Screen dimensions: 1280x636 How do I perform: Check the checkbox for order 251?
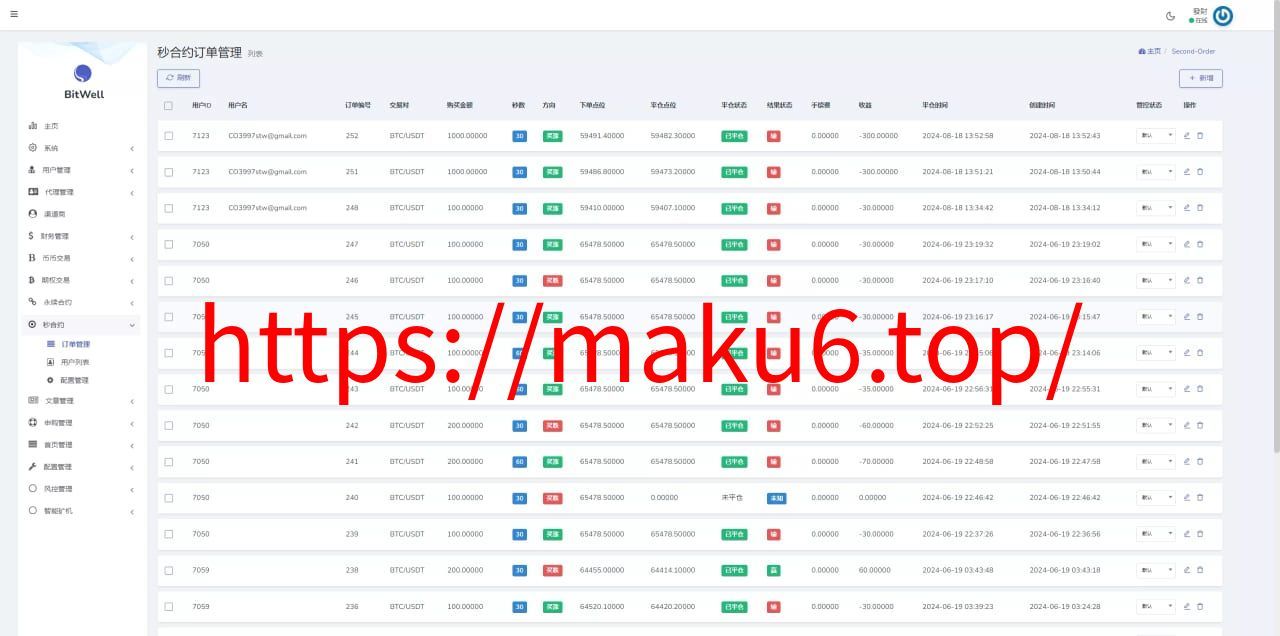coord(168,172)
